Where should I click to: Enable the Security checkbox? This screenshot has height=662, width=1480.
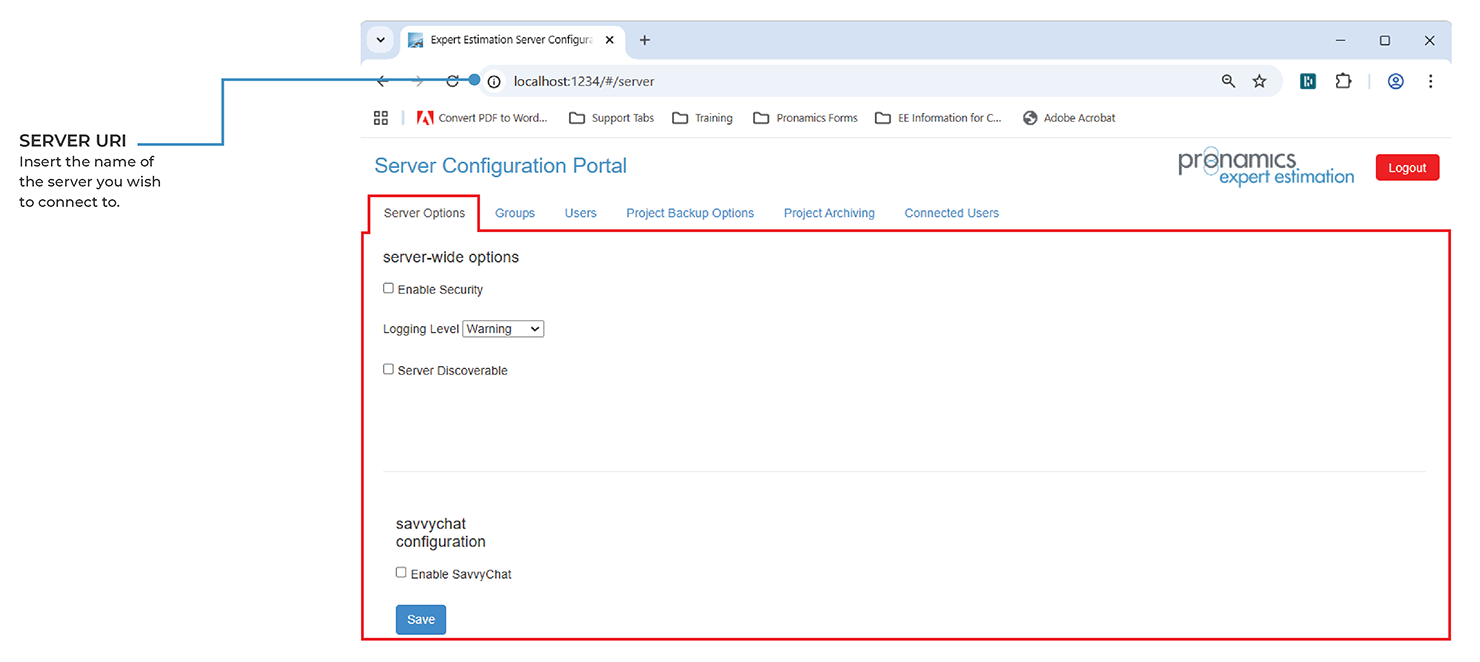point(389,288)
